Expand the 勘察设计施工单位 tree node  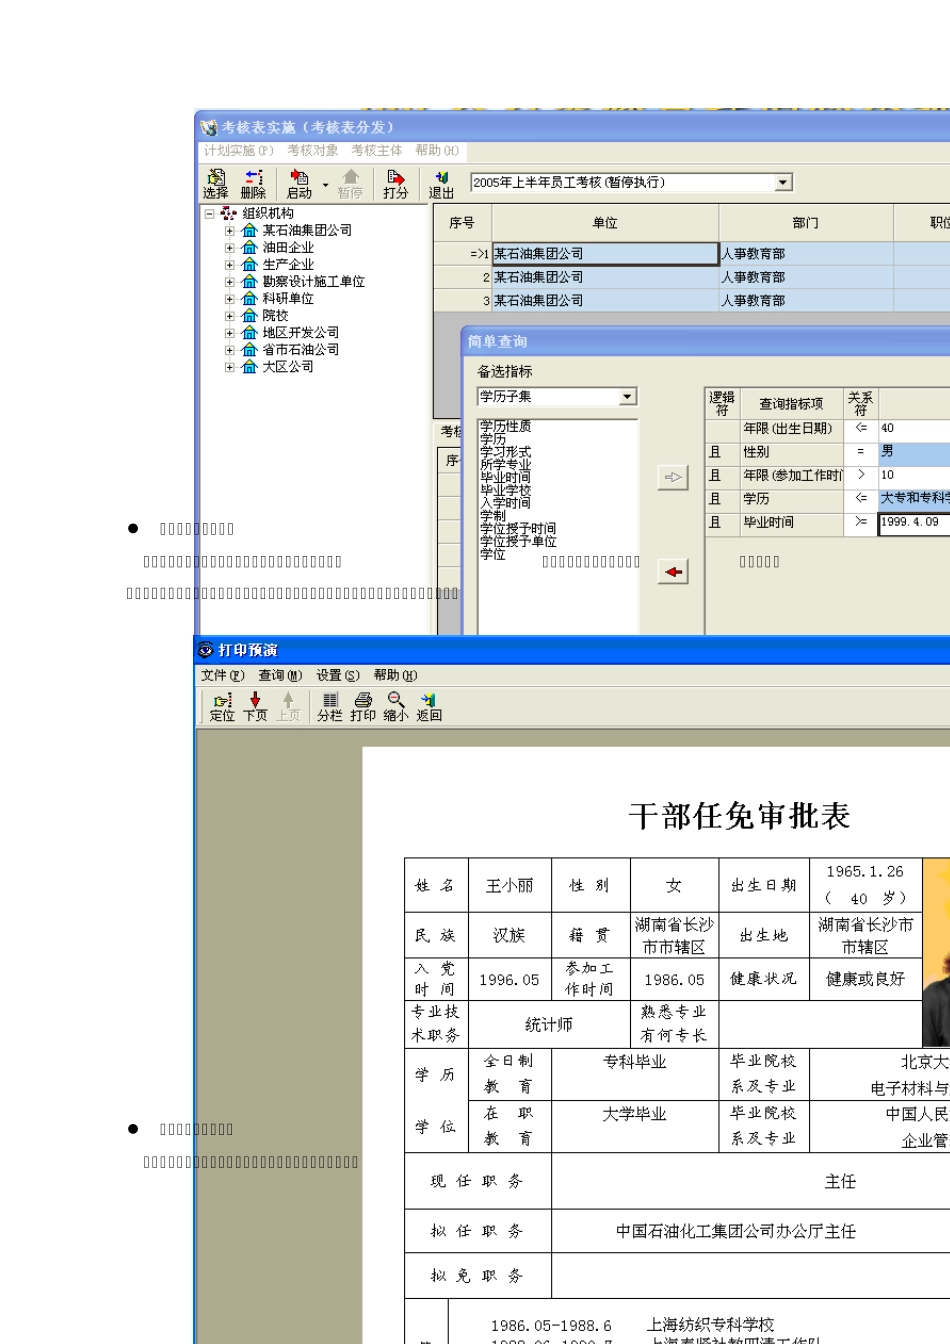[x=230, y=281]
